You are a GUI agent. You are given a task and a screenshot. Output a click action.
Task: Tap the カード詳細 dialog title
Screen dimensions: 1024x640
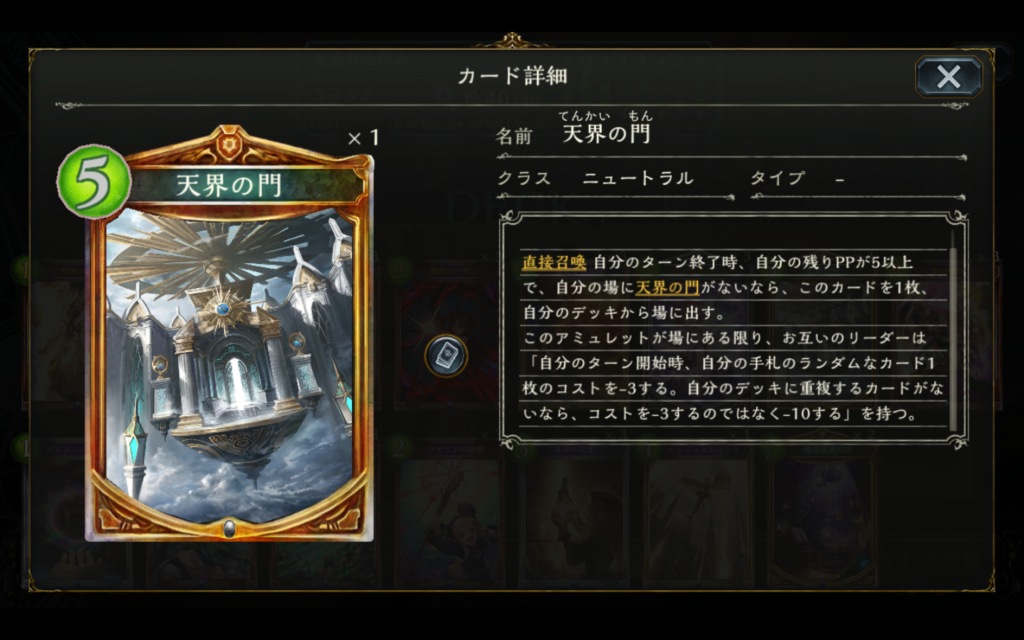(x=512, y=76)
